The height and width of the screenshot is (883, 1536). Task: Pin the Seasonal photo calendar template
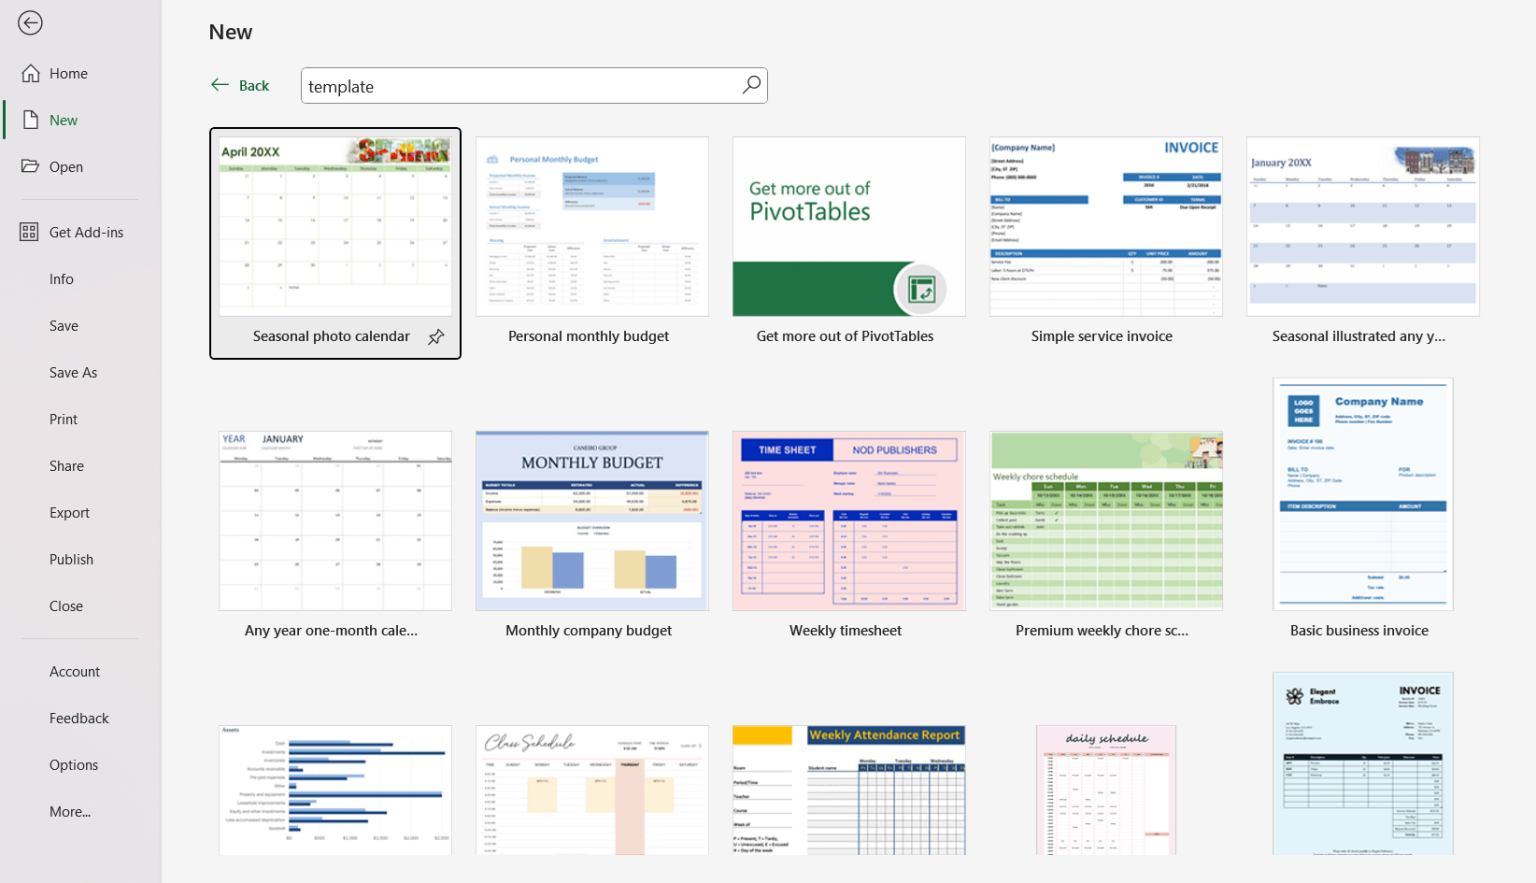[435, 337]
